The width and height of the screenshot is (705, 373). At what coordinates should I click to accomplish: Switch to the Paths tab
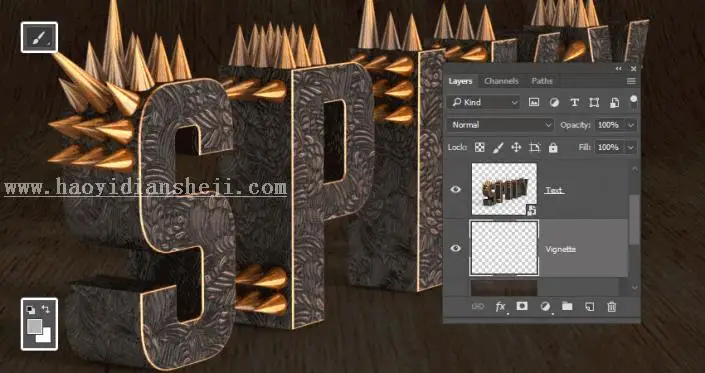click(x=542, y=81)
